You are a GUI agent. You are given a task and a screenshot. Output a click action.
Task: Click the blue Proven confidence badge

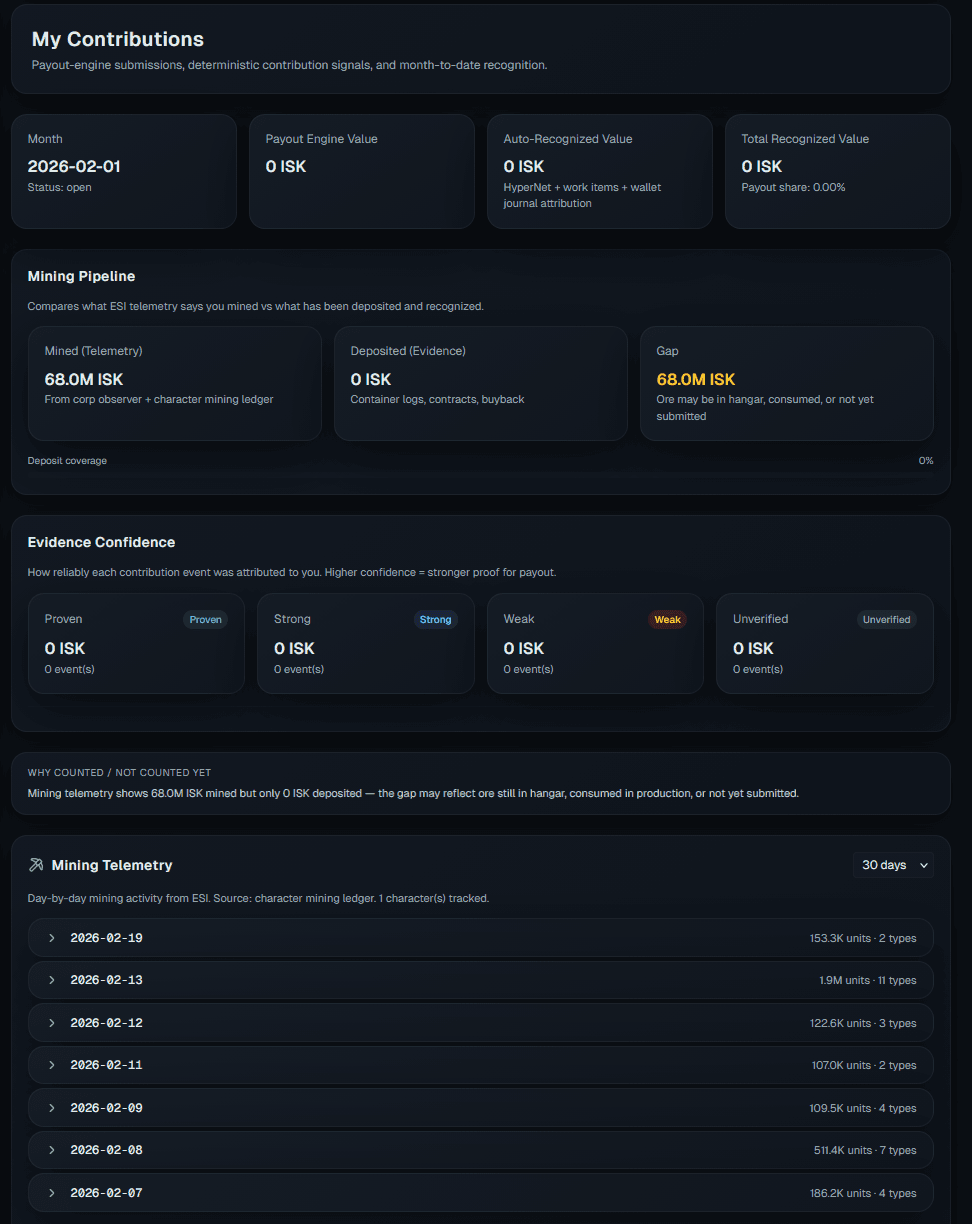click(x=206, y=619)
